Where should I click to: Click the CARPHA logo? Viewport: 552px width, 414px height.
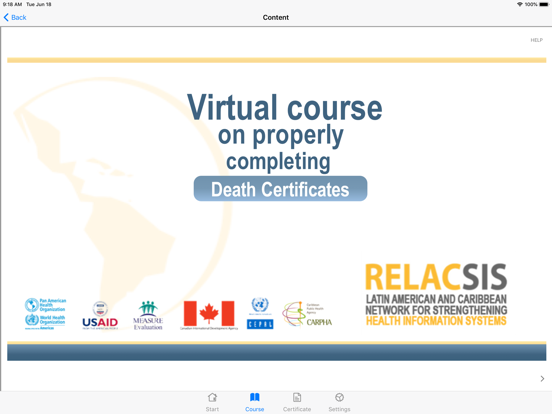[x=307, y=314]
